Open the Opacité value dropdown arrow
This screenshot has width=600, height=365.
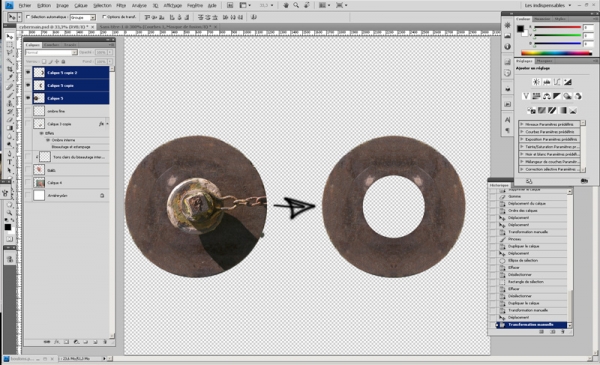pyautogui.click(x=110, y=52)
